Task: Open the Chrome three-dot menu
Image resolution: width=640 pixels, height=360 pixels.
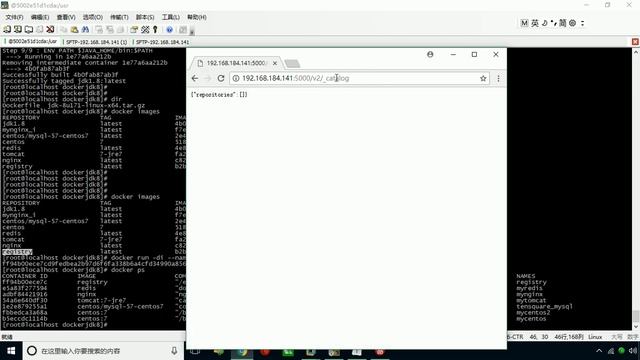Action: [498, 78]
